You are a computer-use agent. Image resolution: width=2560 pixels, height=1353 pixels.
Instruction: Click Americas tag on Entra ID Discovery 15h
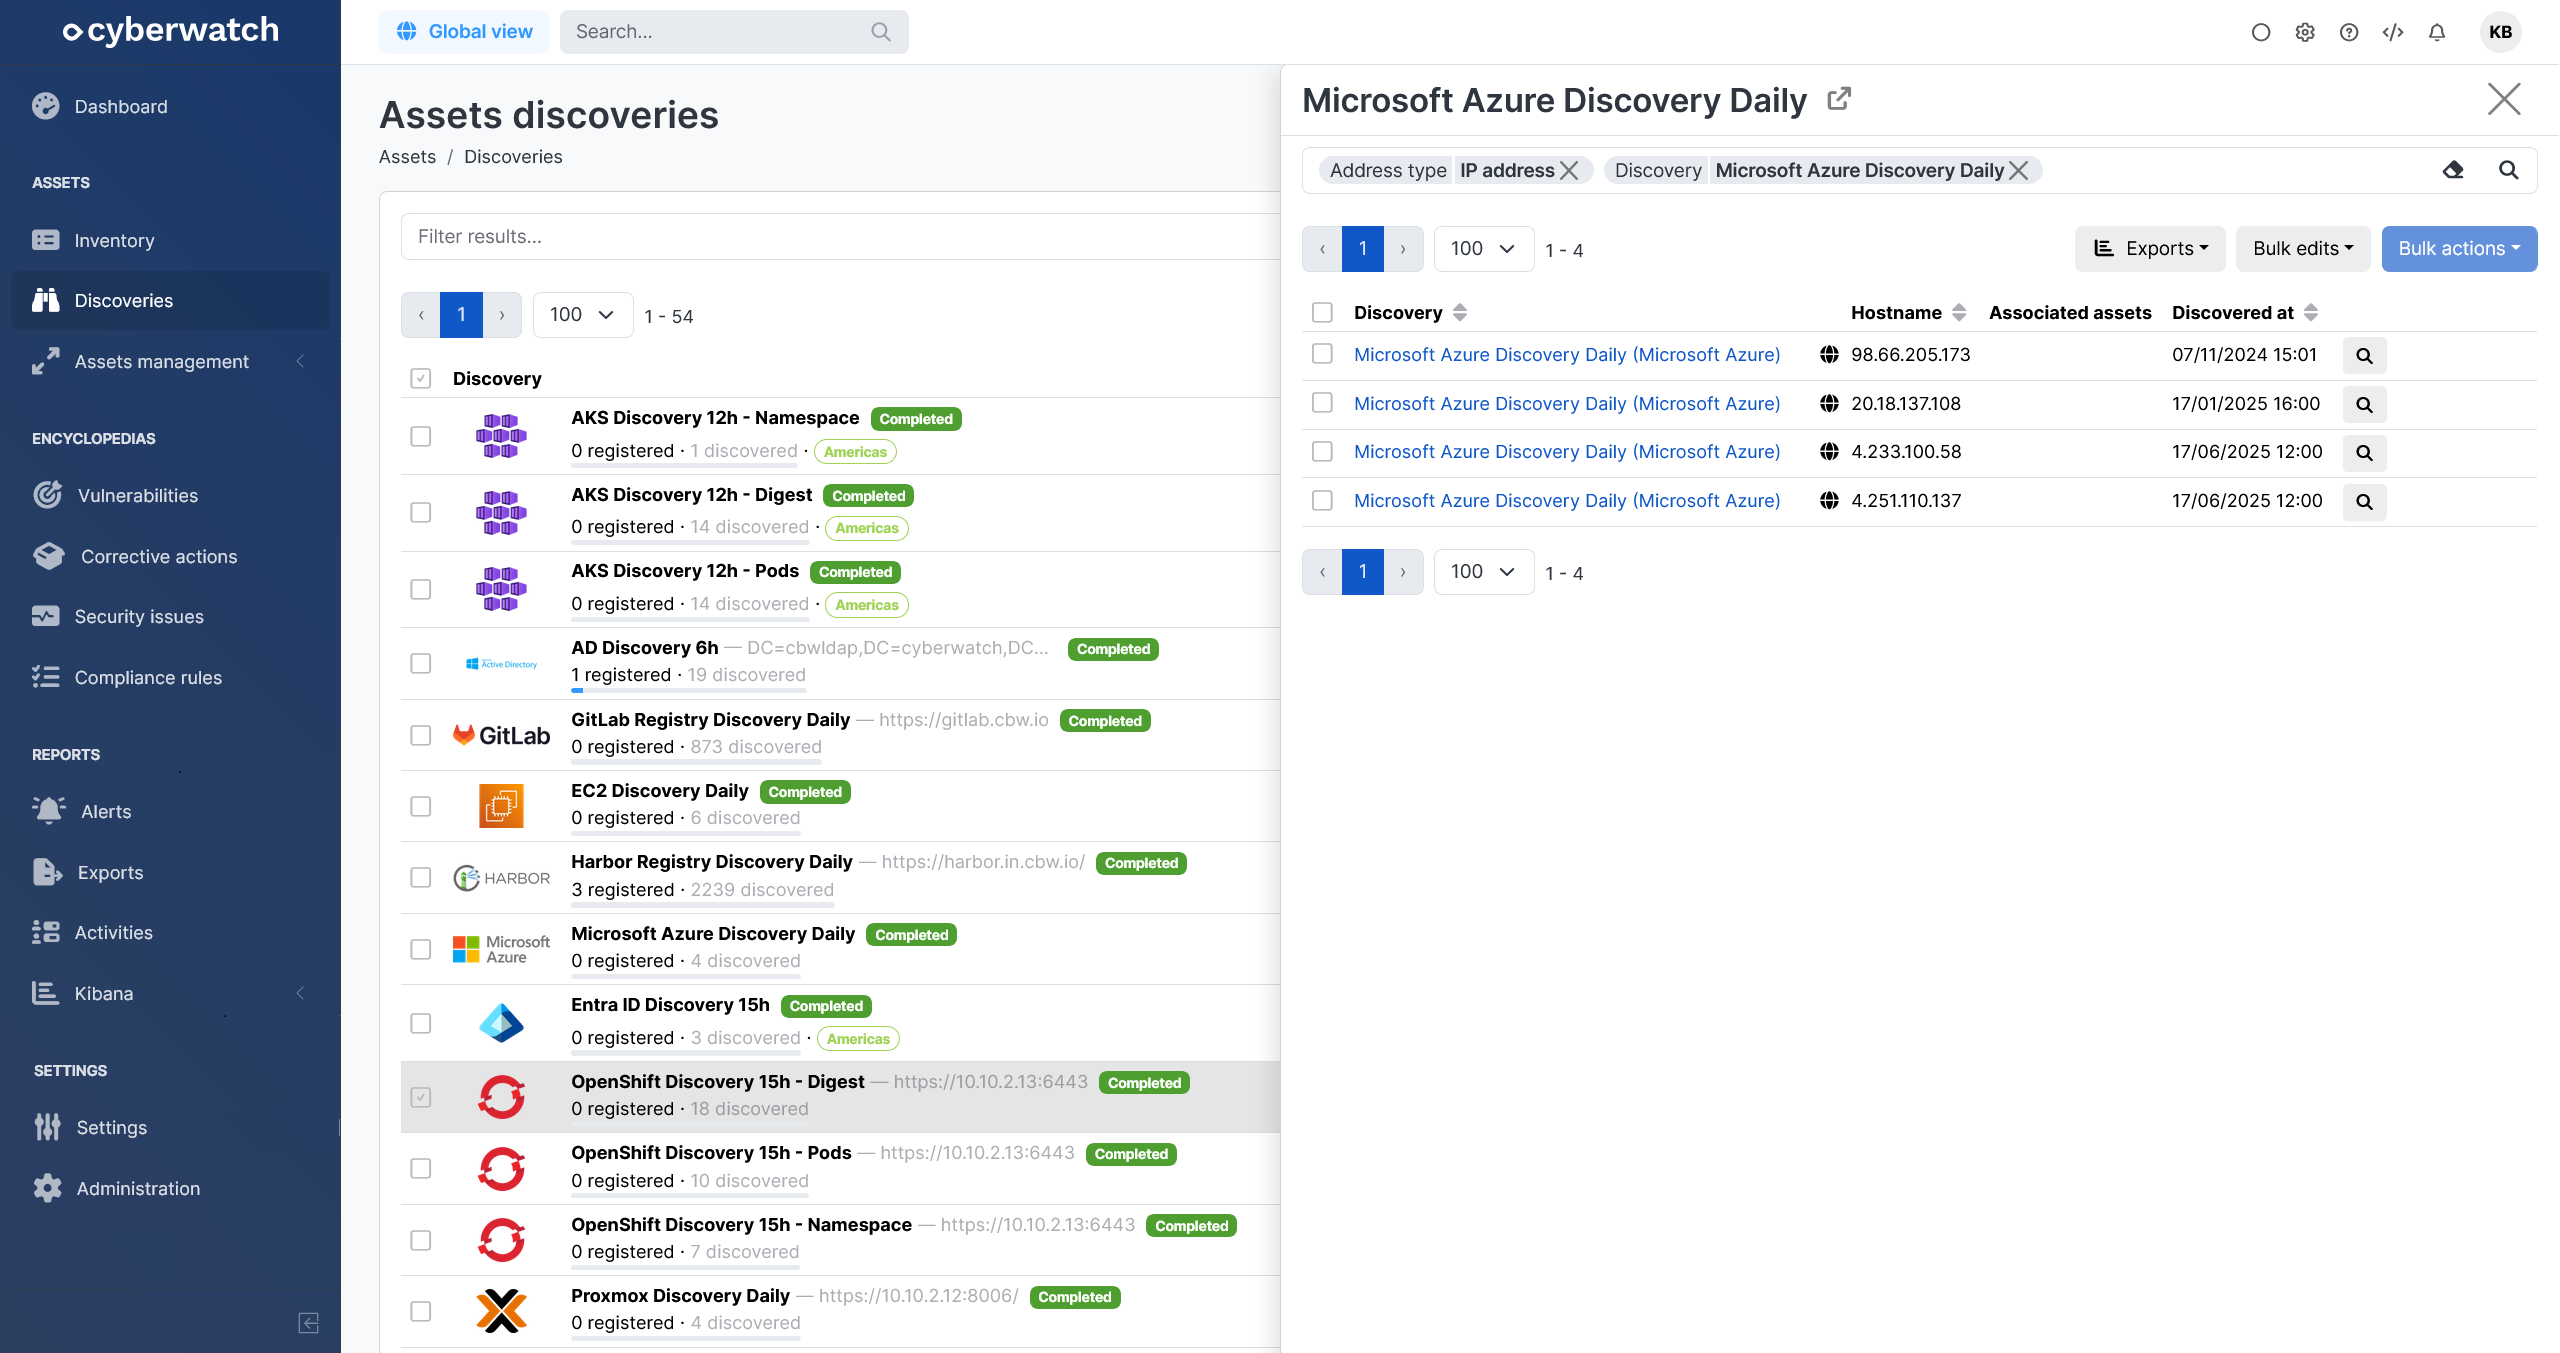tap(858, 1039)
